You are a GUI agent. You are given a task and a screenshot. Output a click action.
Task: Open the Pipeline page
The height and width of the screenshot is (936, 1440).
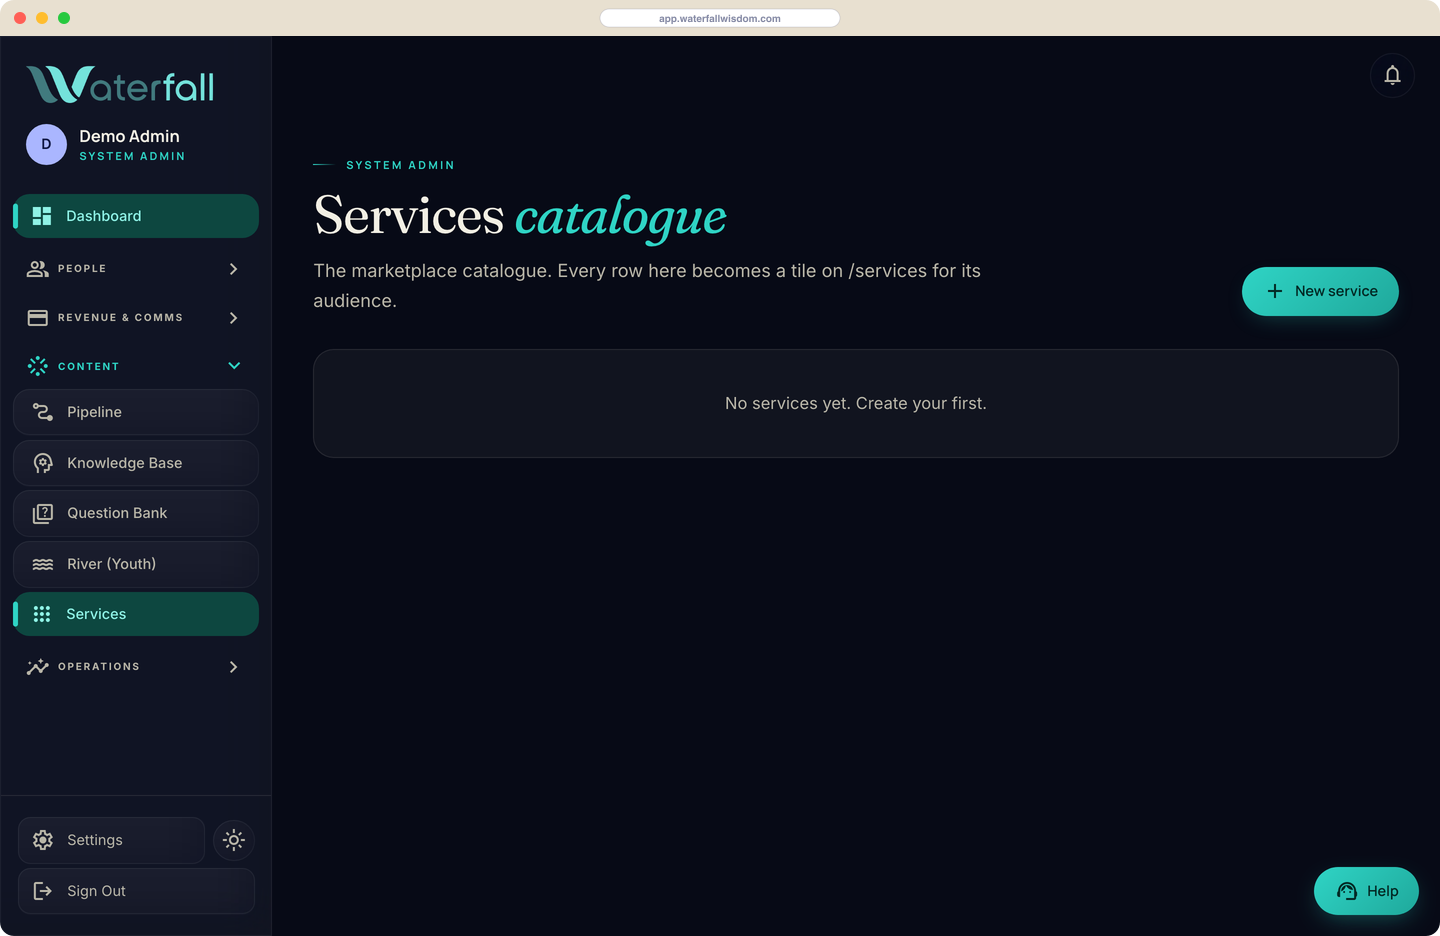pyautogui.click(x=136, y=412)
